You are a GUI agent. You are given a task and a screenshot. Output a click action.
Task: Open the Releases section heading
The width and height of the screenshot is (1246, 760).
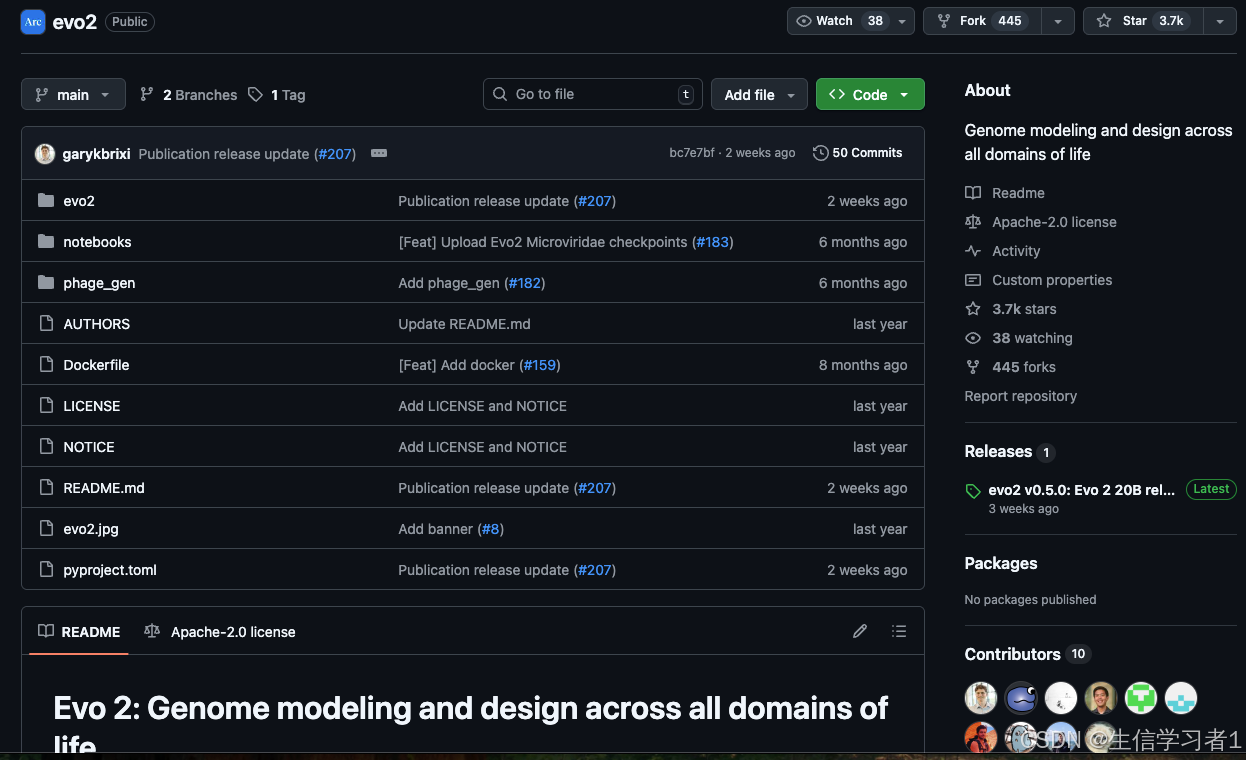tap(998, 451)
